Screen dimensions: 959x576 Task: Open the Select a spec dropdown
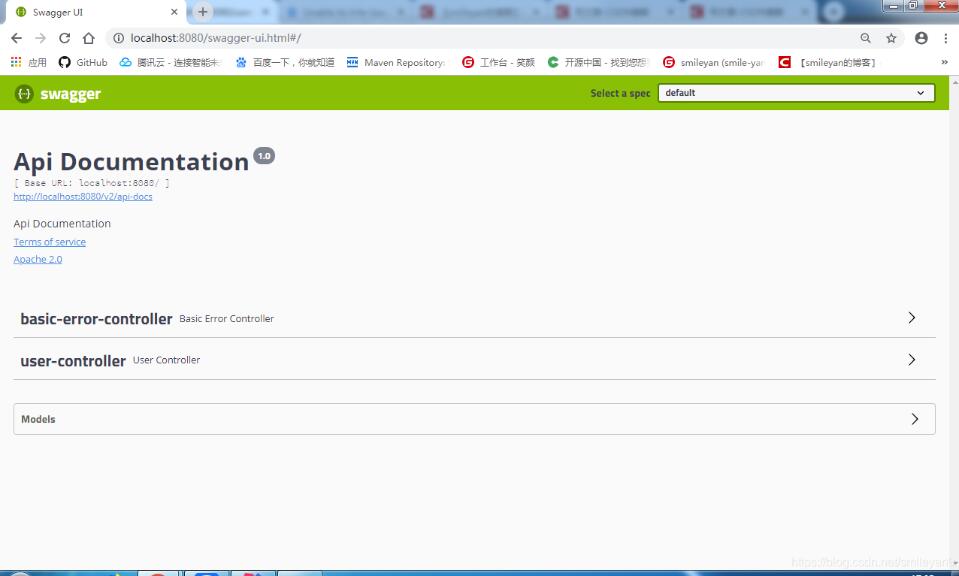tap(795, 93)
